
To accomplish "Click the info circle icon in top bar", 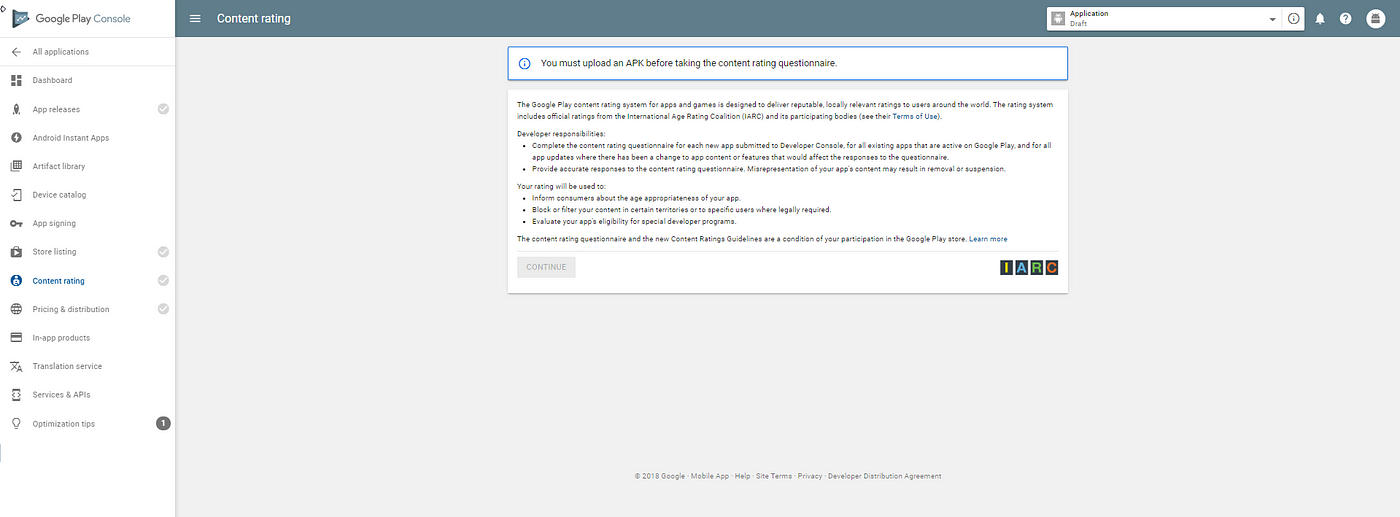I will 1293,19.
